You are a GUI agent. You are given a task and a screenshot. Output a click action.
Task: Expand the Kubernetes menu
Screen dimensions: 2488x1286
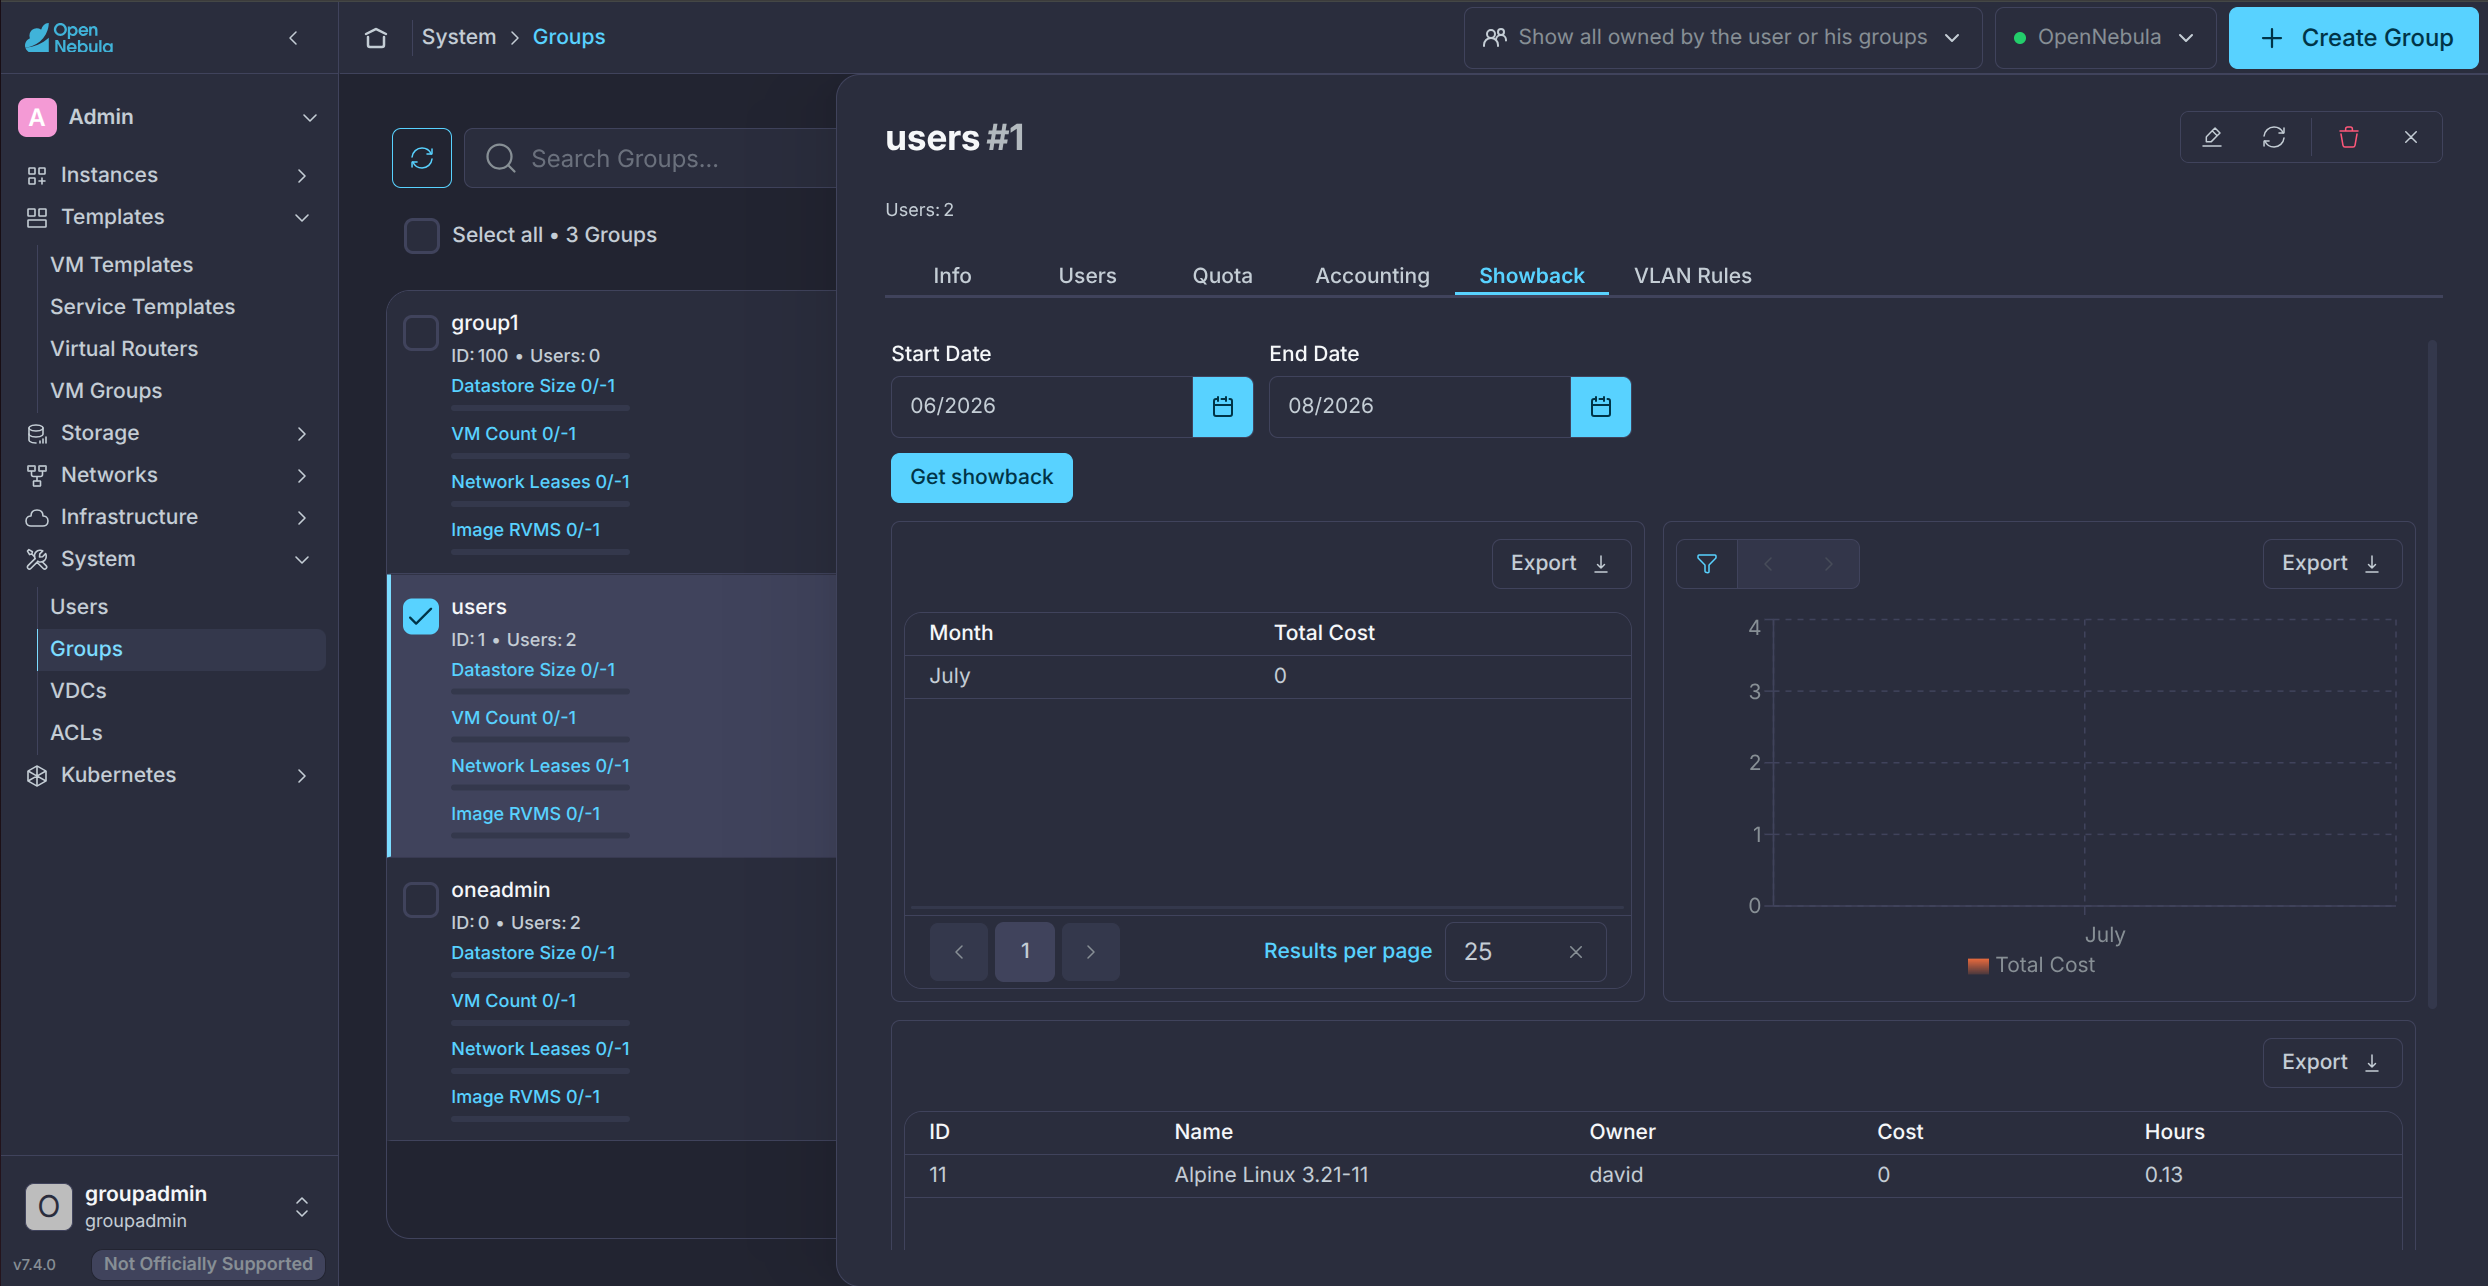click(302, 776)
